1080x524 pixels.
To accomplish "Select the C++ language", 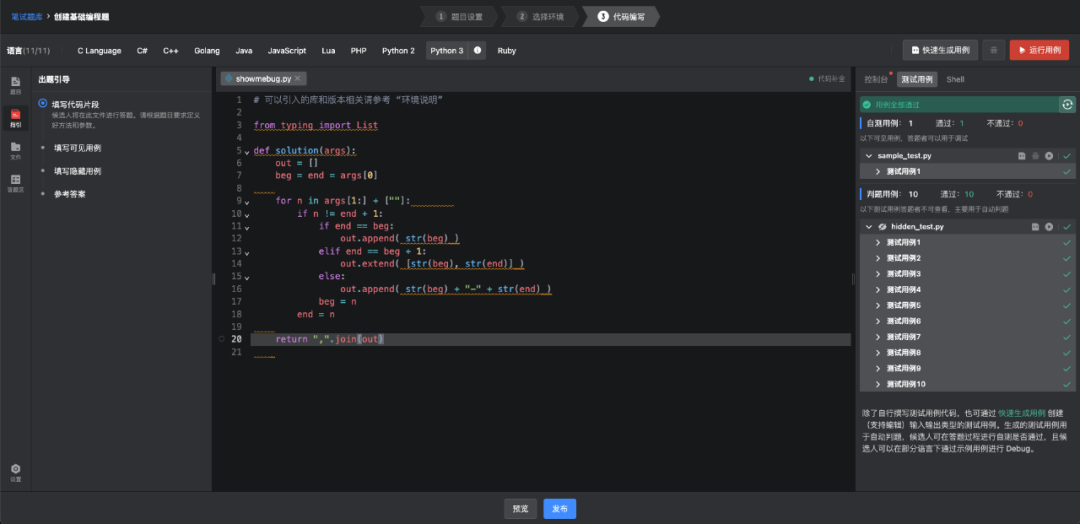I will [171, 50].
